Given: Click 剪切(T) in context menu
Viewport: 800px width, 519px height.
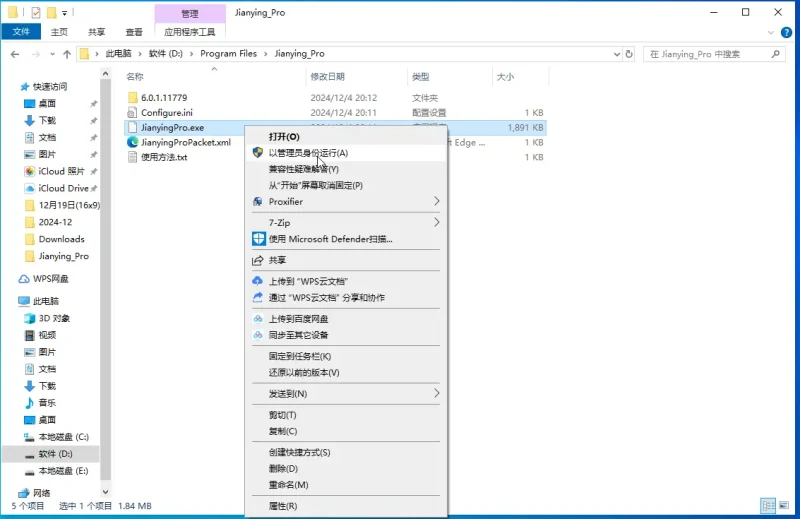Looking at the screenshot, I should tap(346, 415).
